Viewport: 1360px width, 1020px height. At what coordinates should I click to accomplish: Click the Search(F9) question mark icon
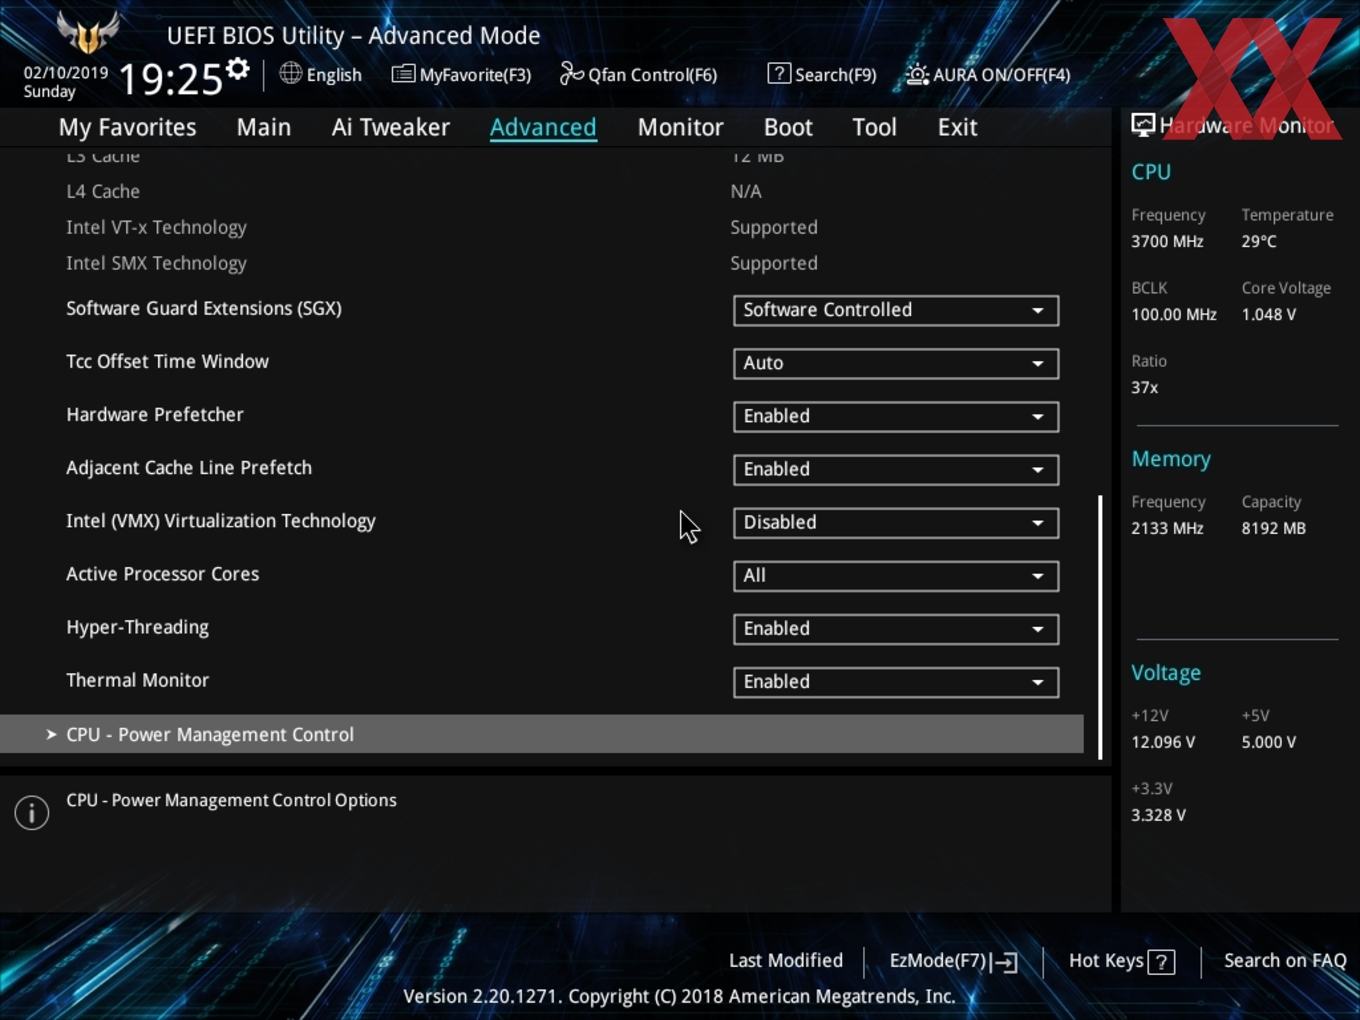[779, 73]
